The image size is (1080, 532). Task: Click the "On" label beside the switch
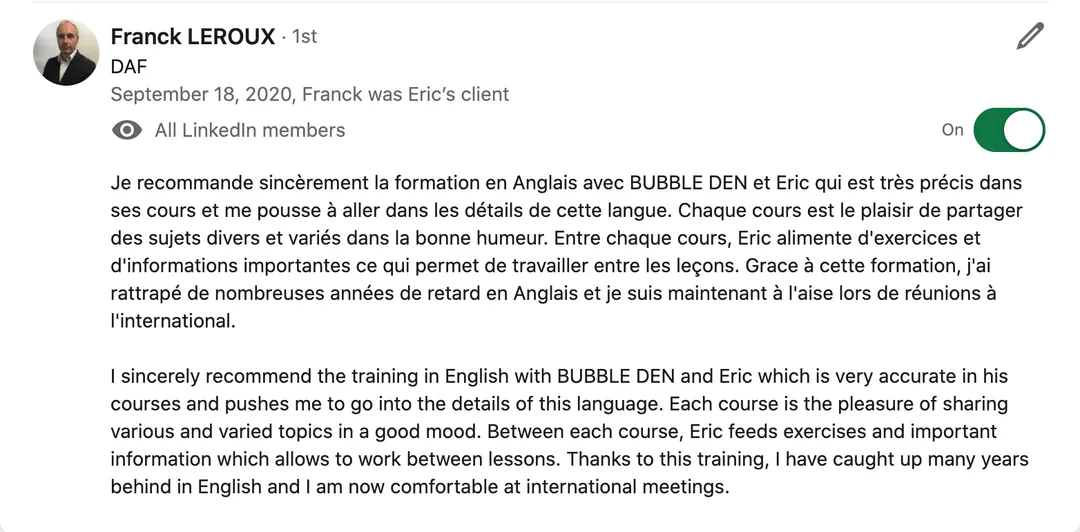coord(952,130)
